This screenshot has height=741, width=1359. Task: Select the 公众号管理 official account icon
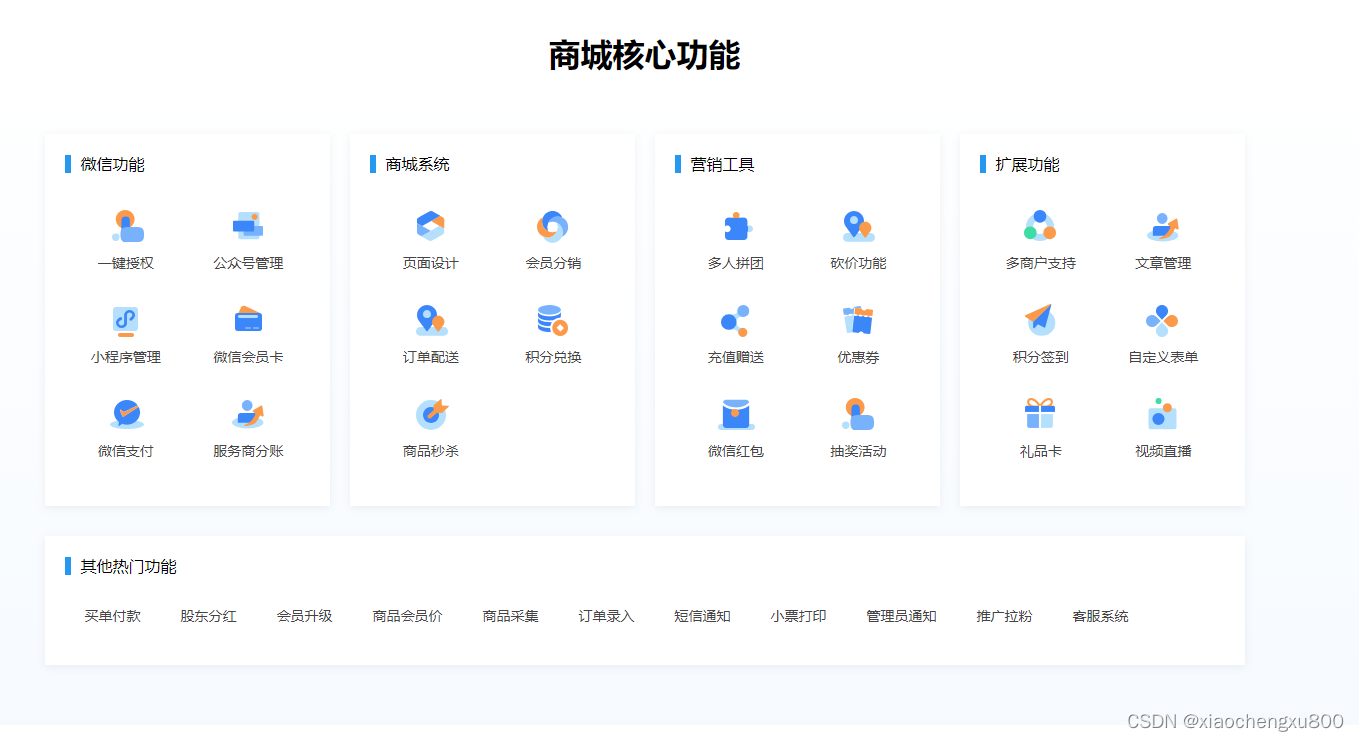(246, 227)
